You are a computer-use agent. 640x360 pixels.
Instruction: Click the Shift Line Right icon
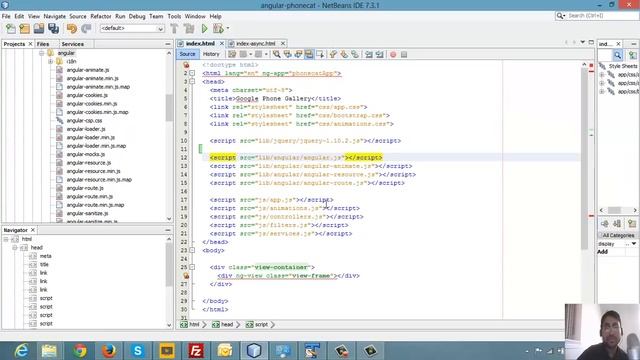click(380, 54)
